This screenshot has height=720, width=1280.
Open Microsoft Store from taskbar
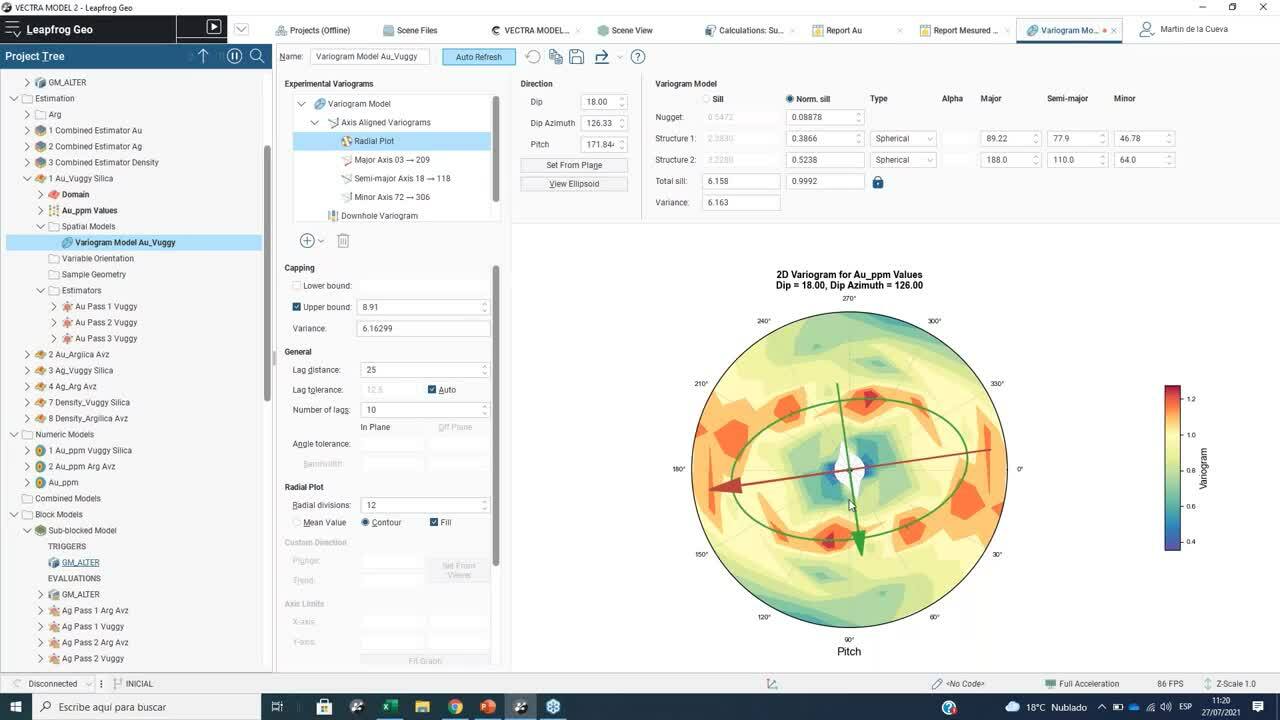[x=324, y=707]
